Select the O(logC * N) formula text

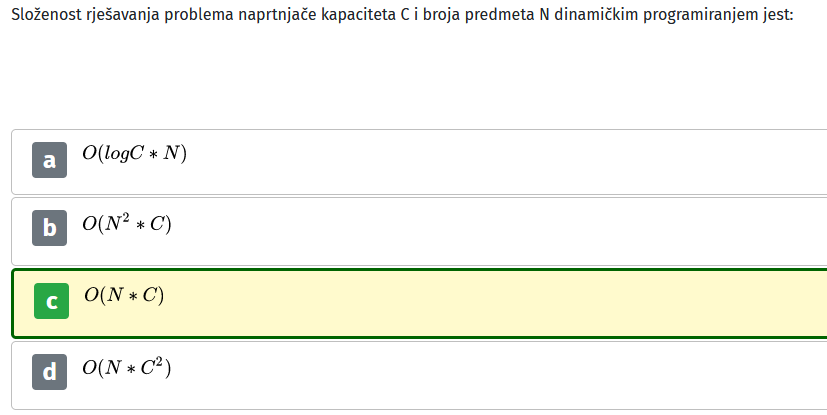[134, 153]
